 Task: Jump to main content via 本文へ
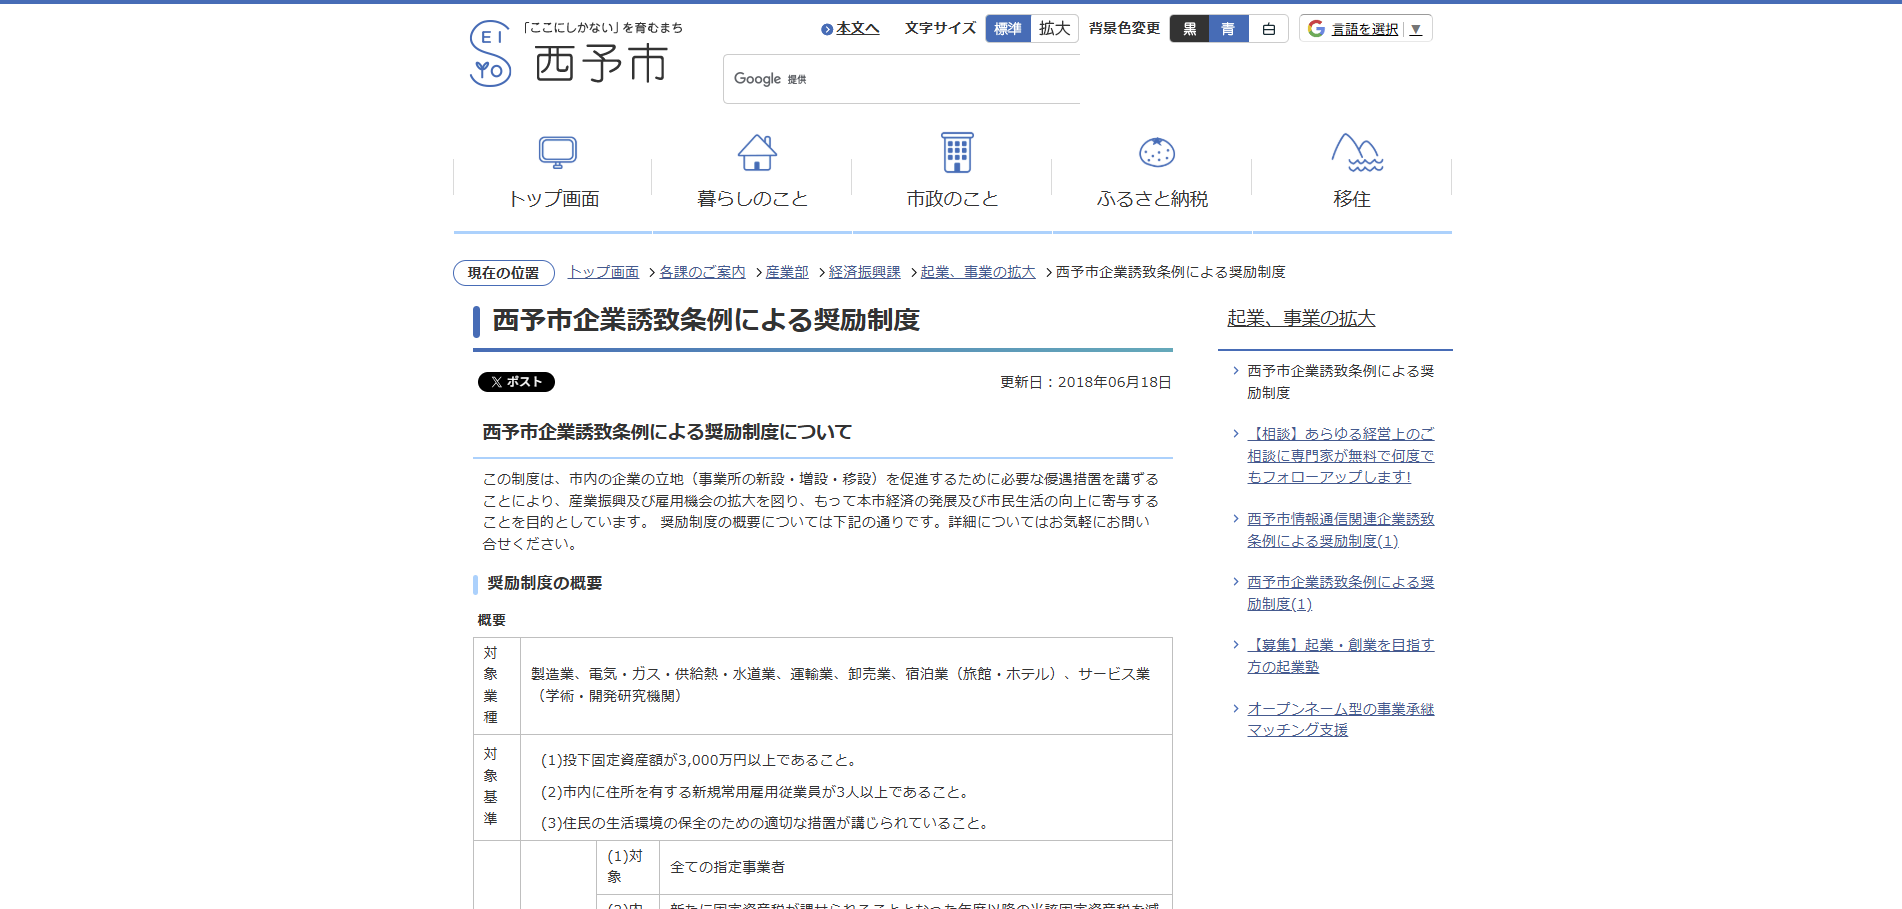tap(857, 29)
